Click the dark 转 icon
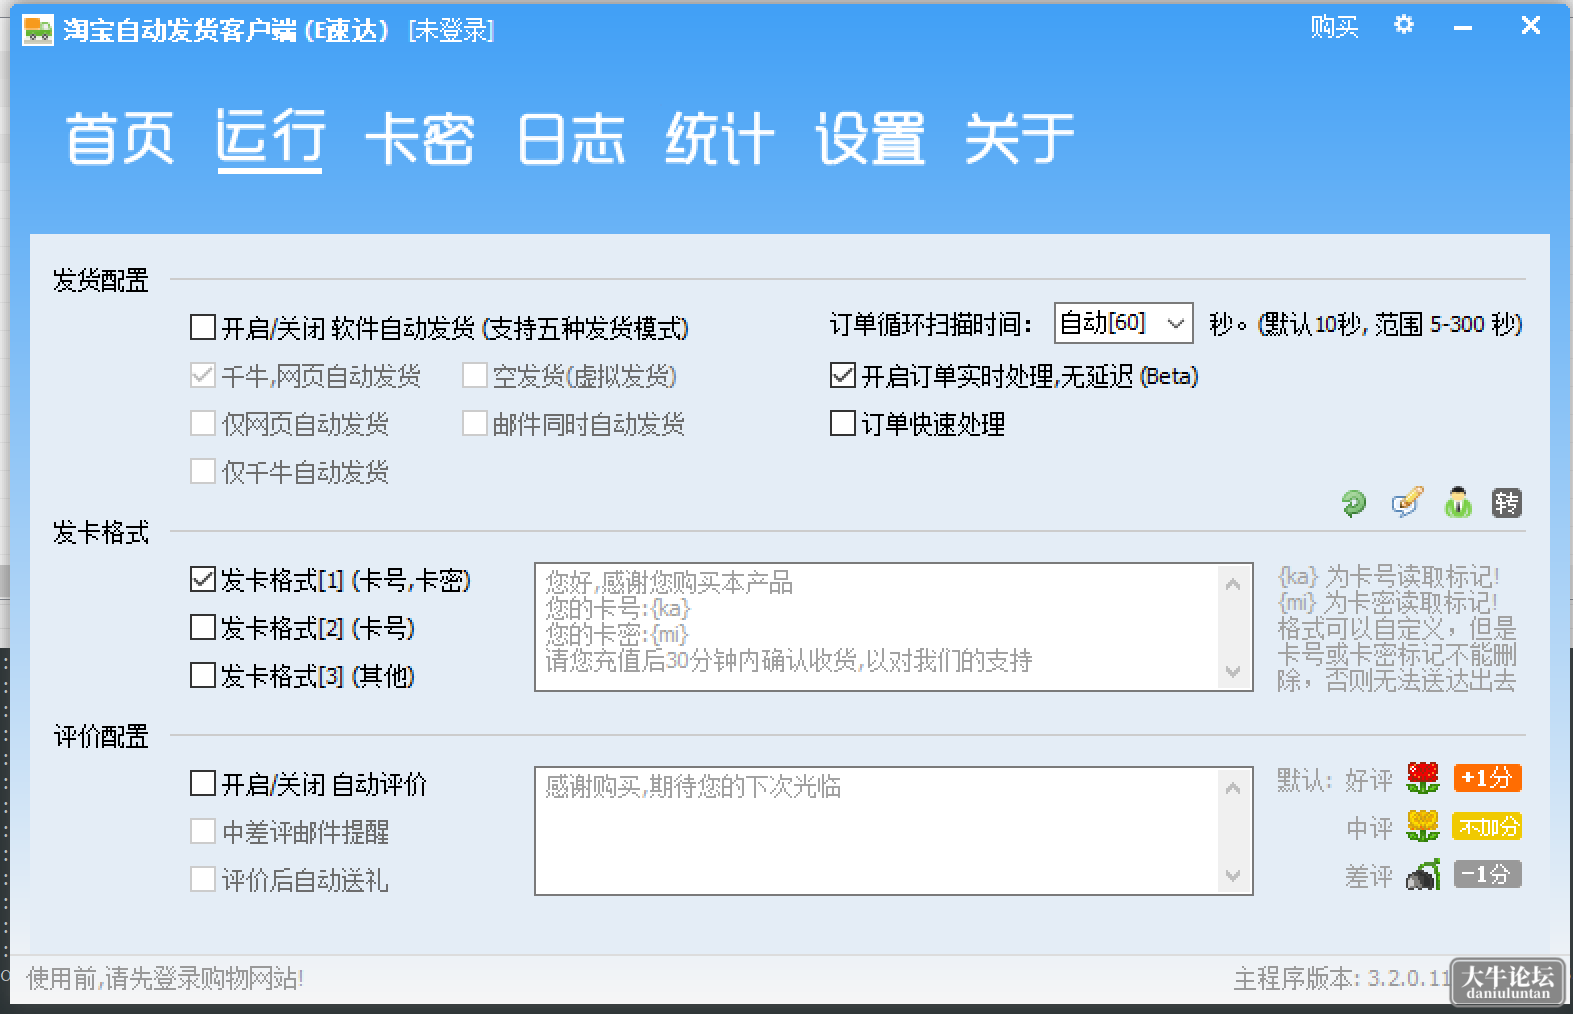 [1506, 502]
